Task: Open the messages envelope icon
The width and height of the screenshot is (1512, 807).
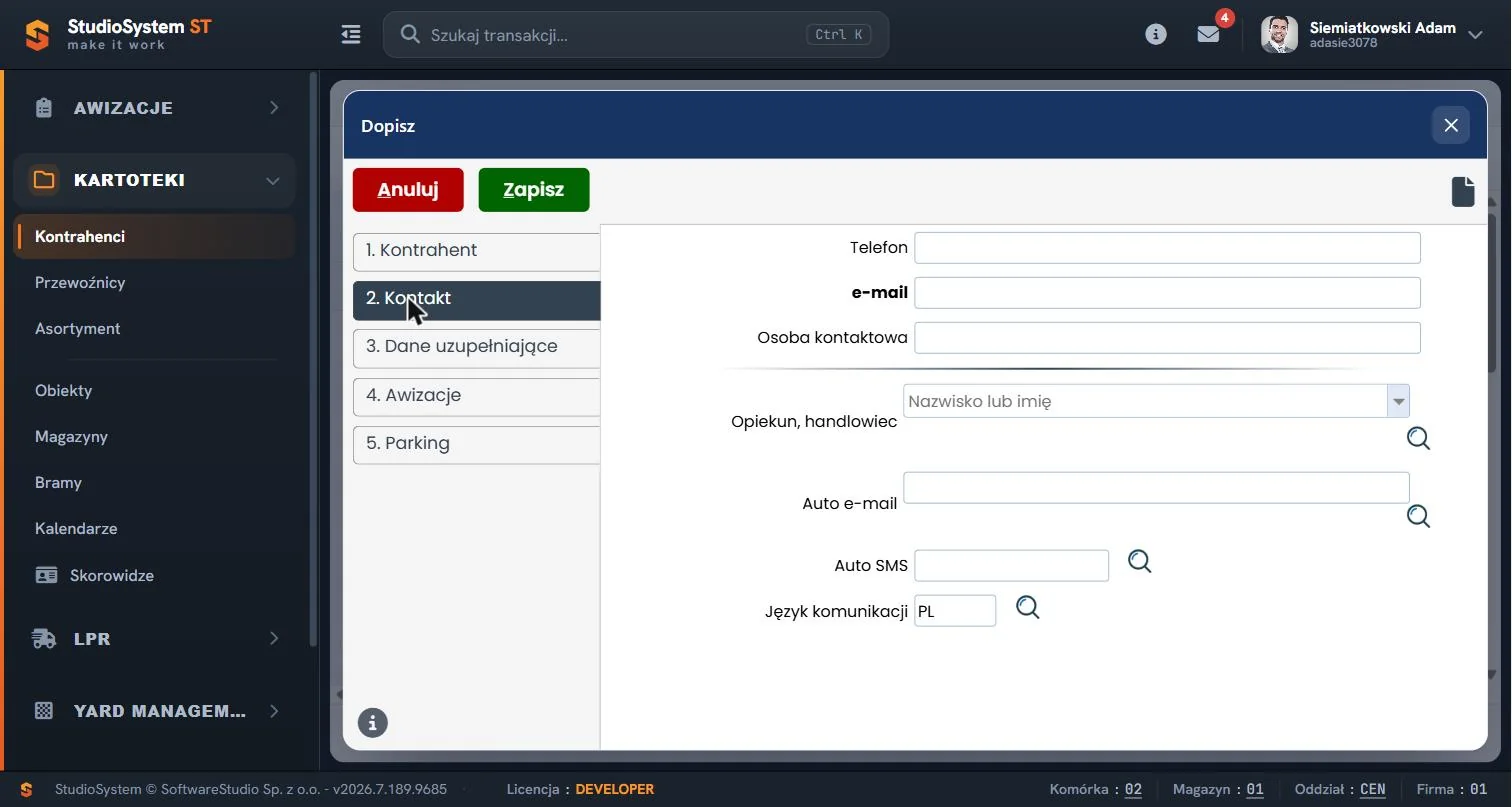Action: coord(1208,35)
